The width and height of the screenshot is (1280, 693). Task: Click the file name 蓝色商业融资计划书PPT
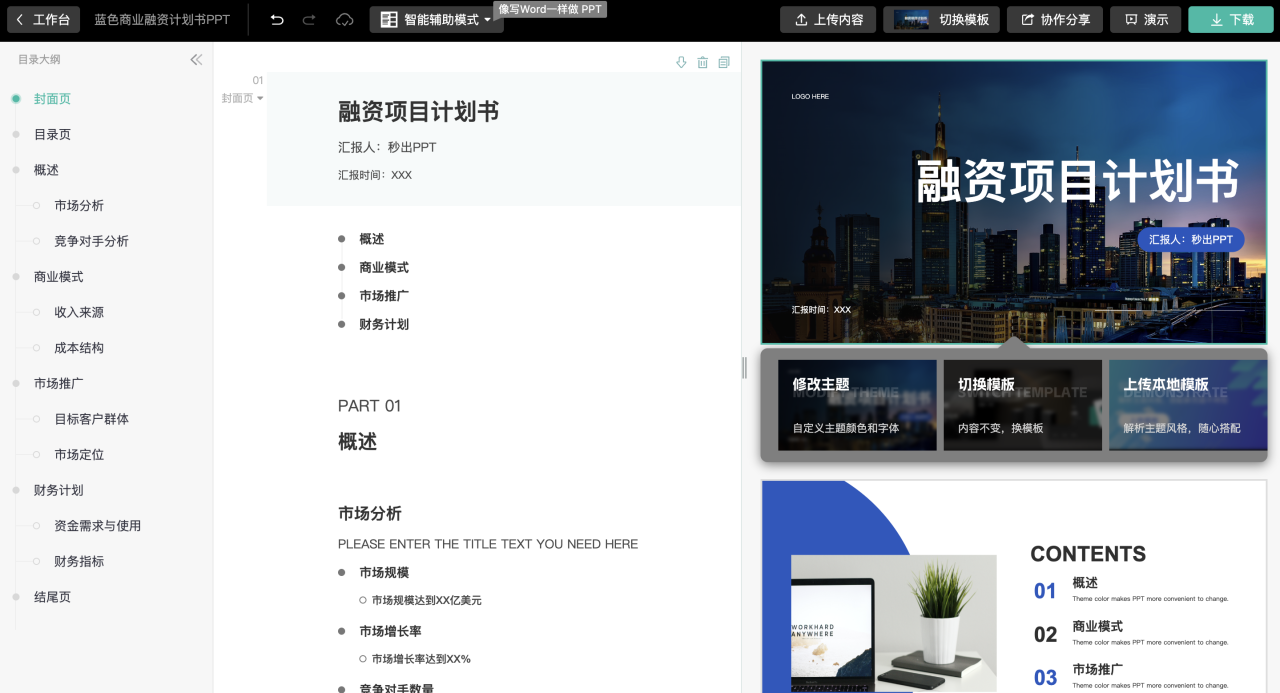[x=162, y=20]
